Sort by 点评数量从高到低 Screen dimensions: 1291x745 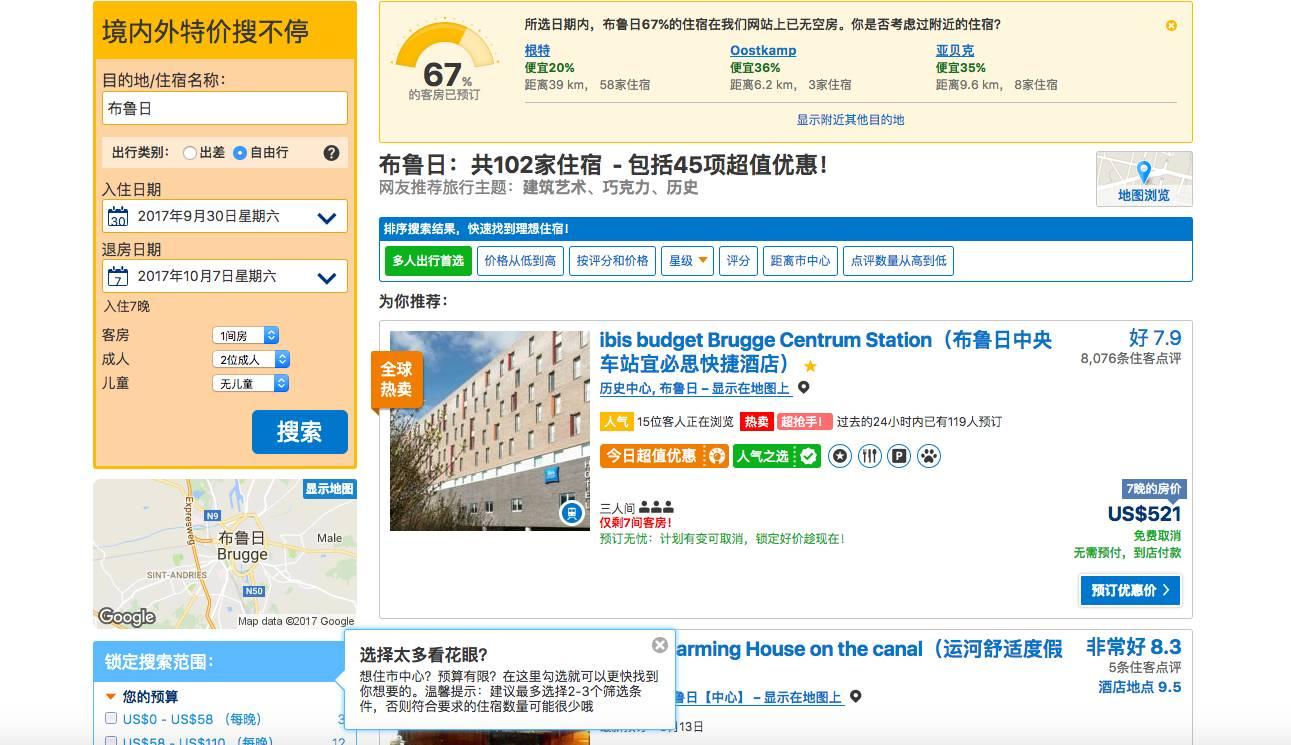click(898, 261)
